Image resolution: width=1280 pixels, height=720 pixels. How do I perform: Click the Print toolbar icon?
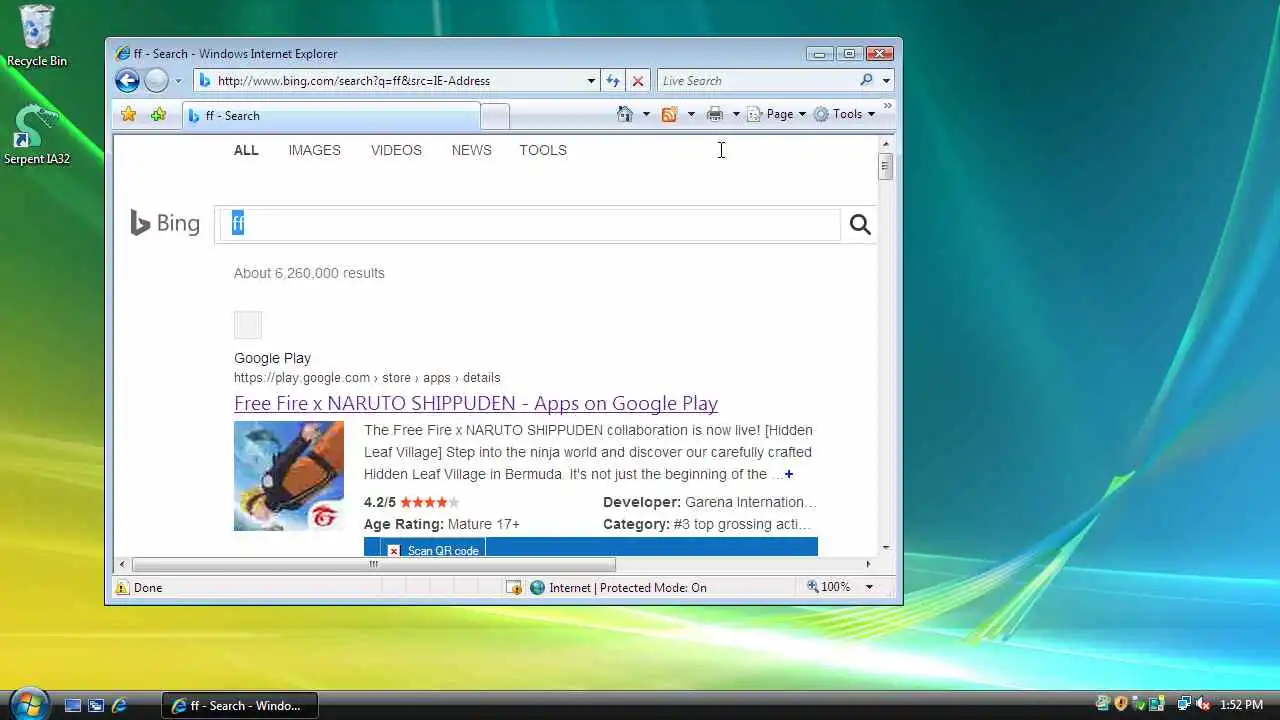point(715,114)
